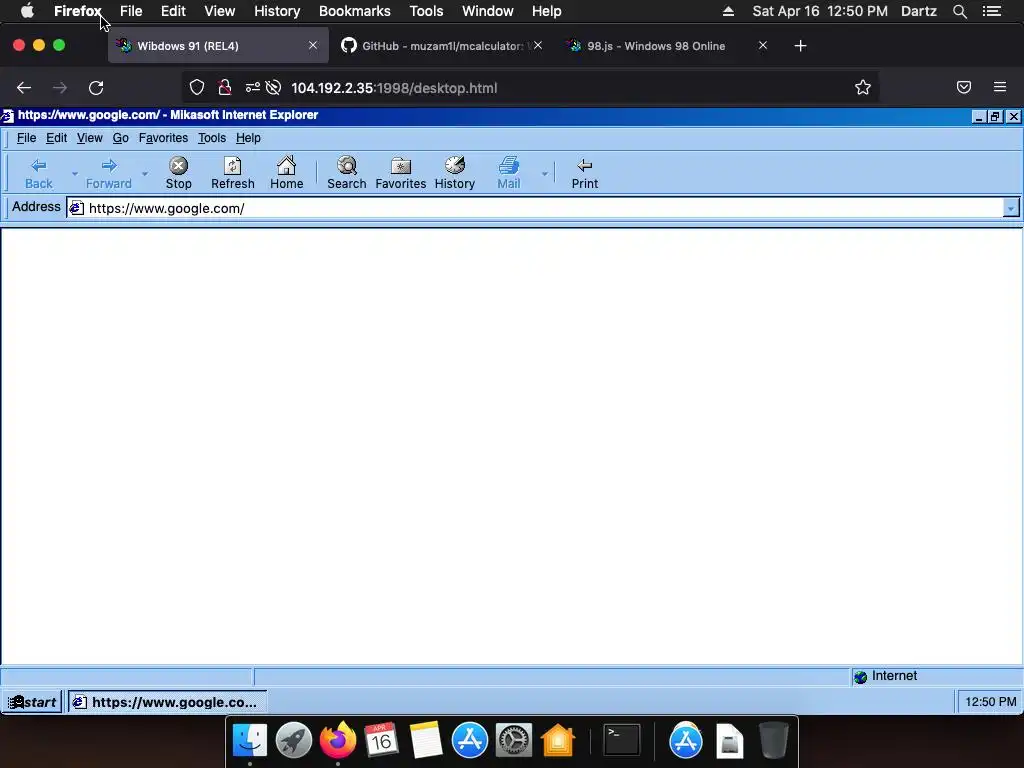The image size is (1024, 768).
Task: Open the Internet Explorer Favorites menu
Action: (x=163, y=138)
